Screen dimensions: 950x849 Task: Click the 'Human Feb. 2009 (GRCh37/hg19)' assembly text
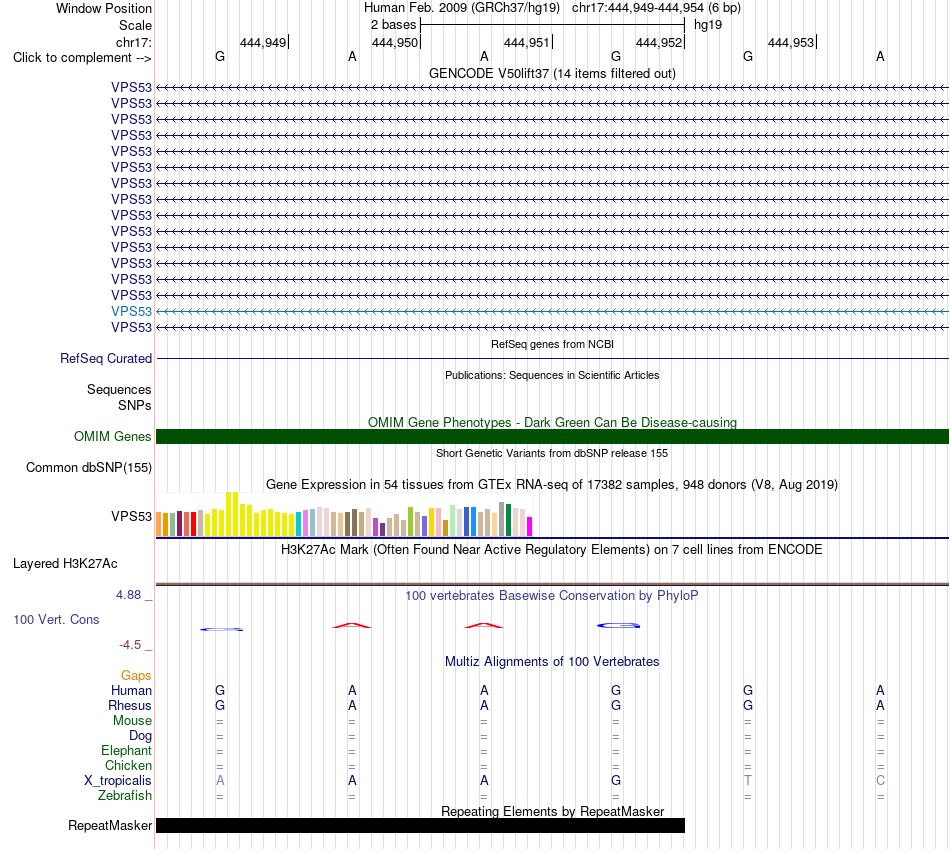coord(462,8)
